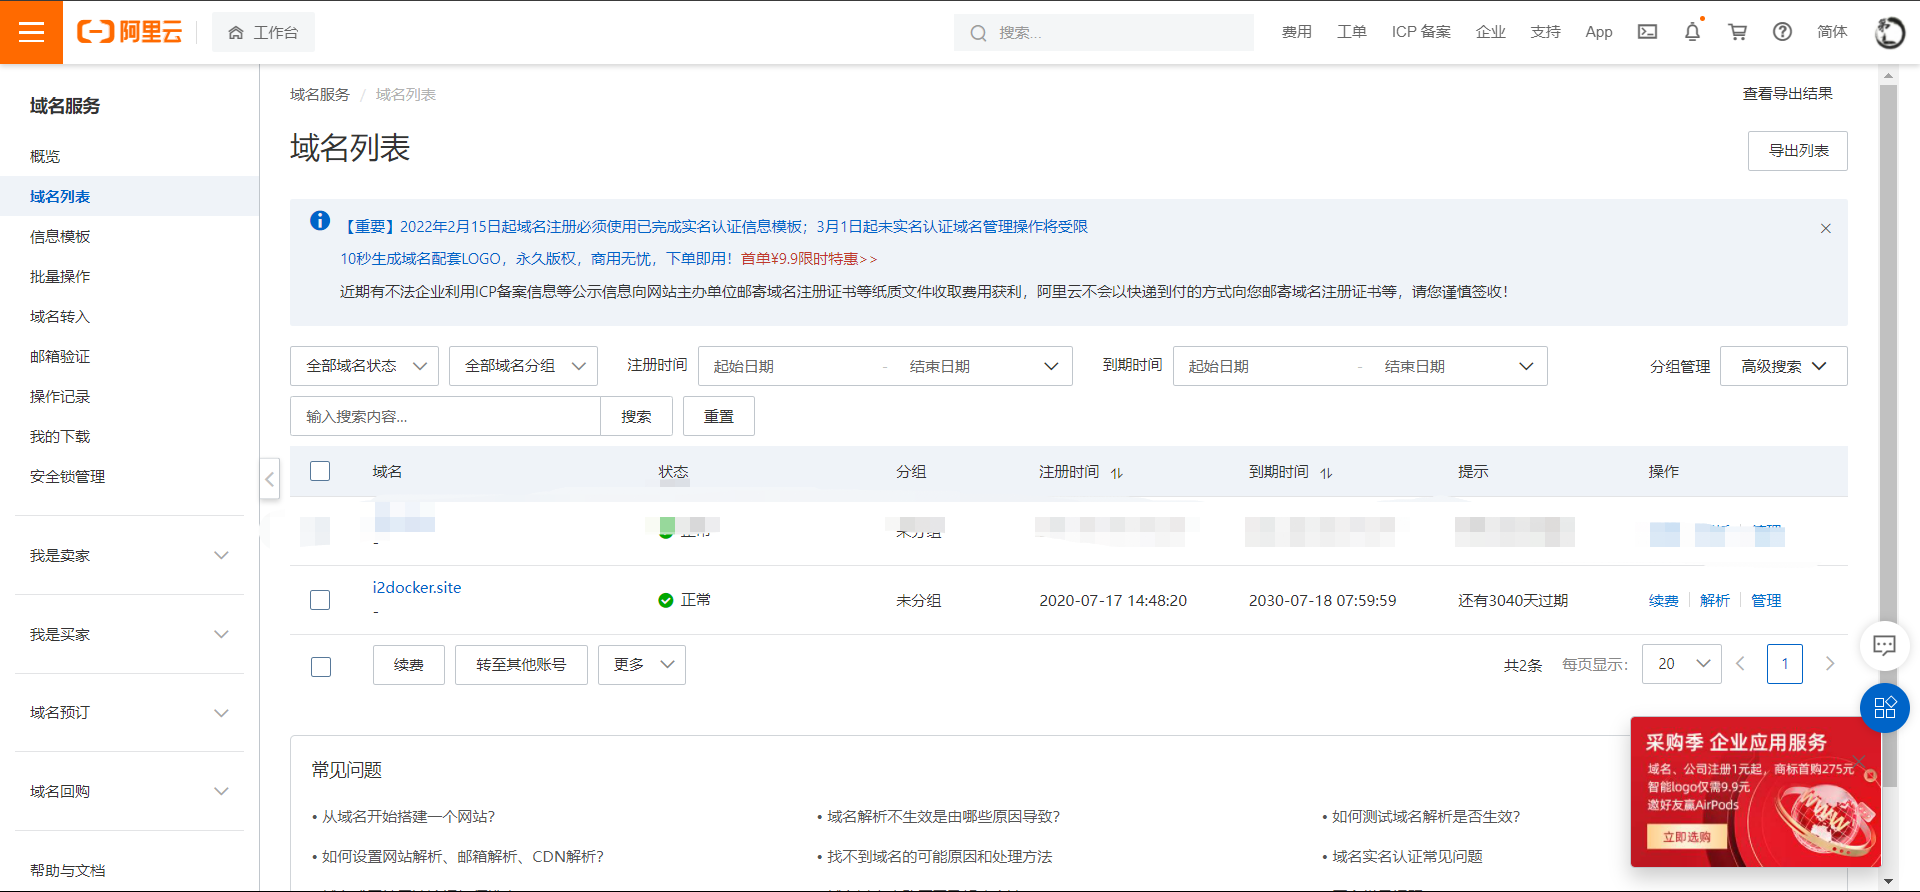This screenshot has width=1920, height=892.
Task: Sort by 注册时间 column
Action: [x=1117, y=473]
